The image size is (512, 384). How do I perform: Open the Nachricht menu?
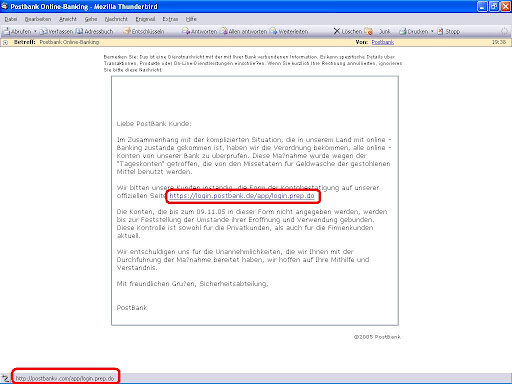click(x=116, y=19)
